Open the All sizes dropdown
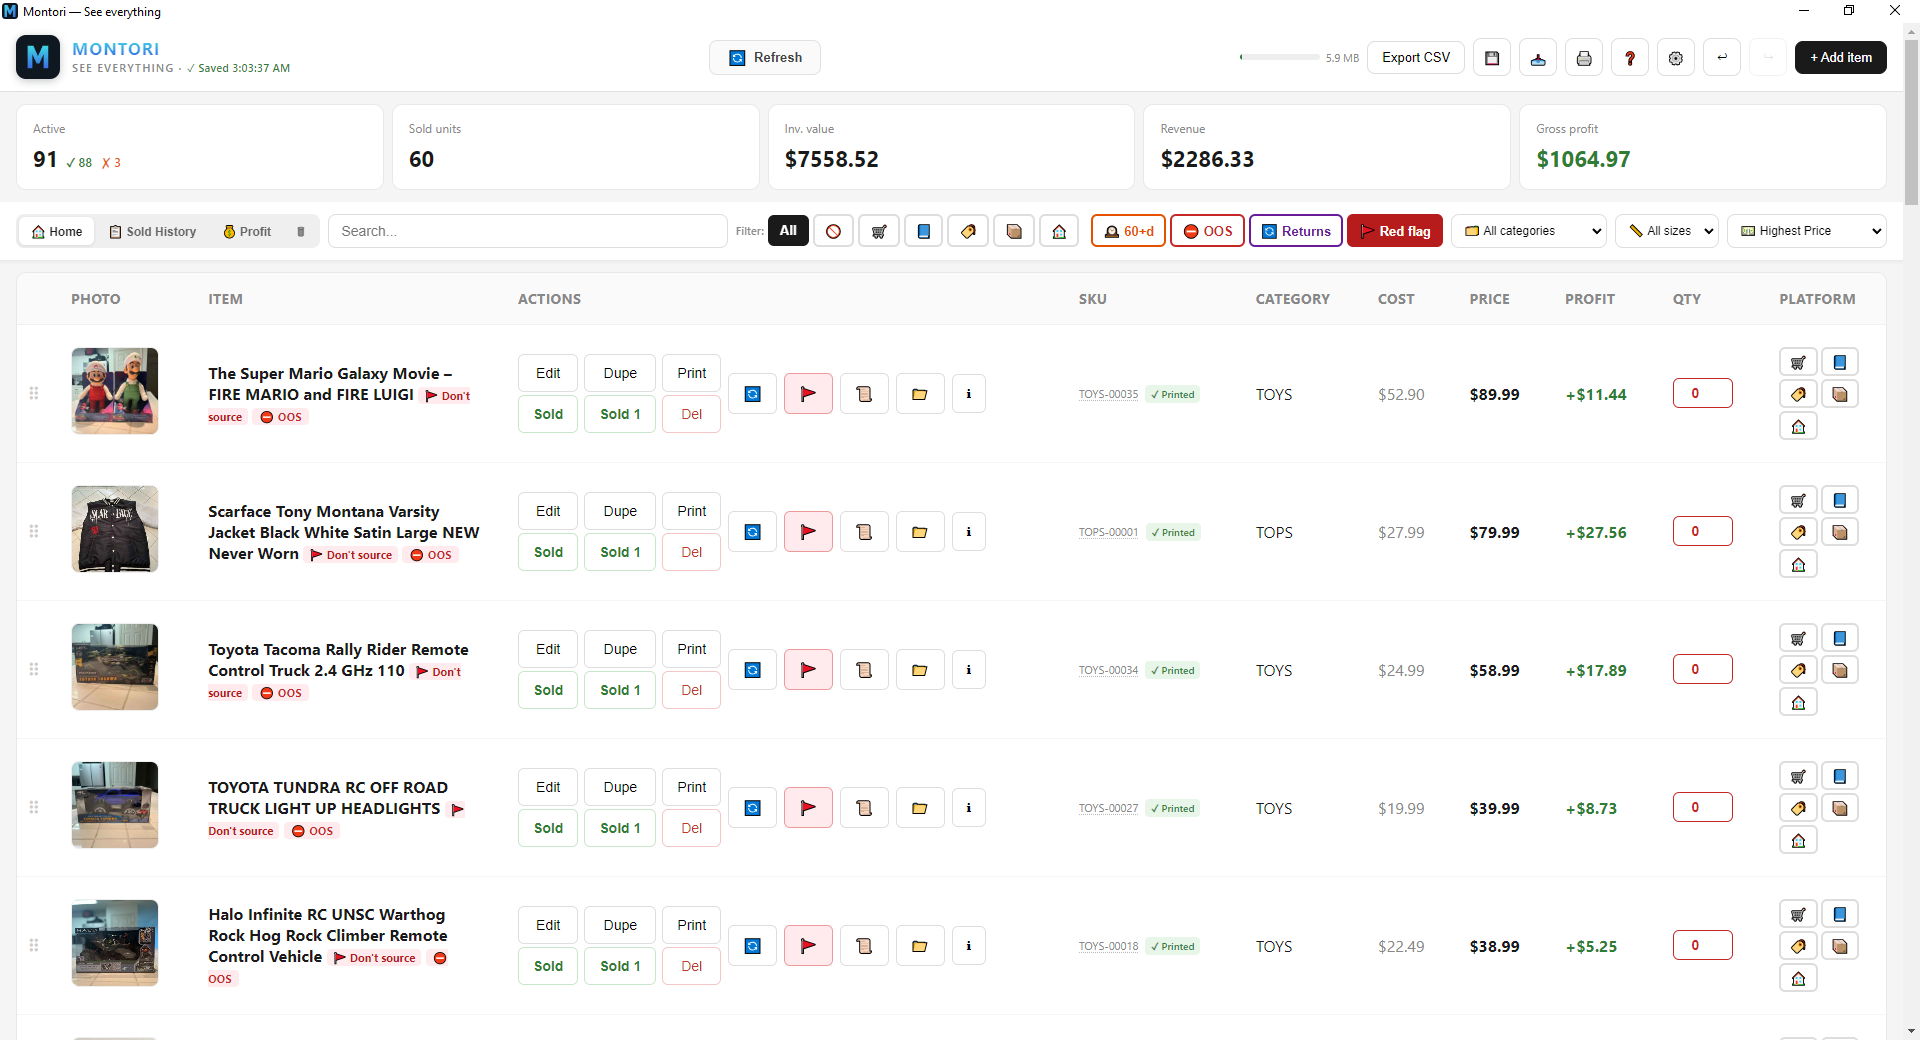1920x1040 pixels. [1667, 231]
